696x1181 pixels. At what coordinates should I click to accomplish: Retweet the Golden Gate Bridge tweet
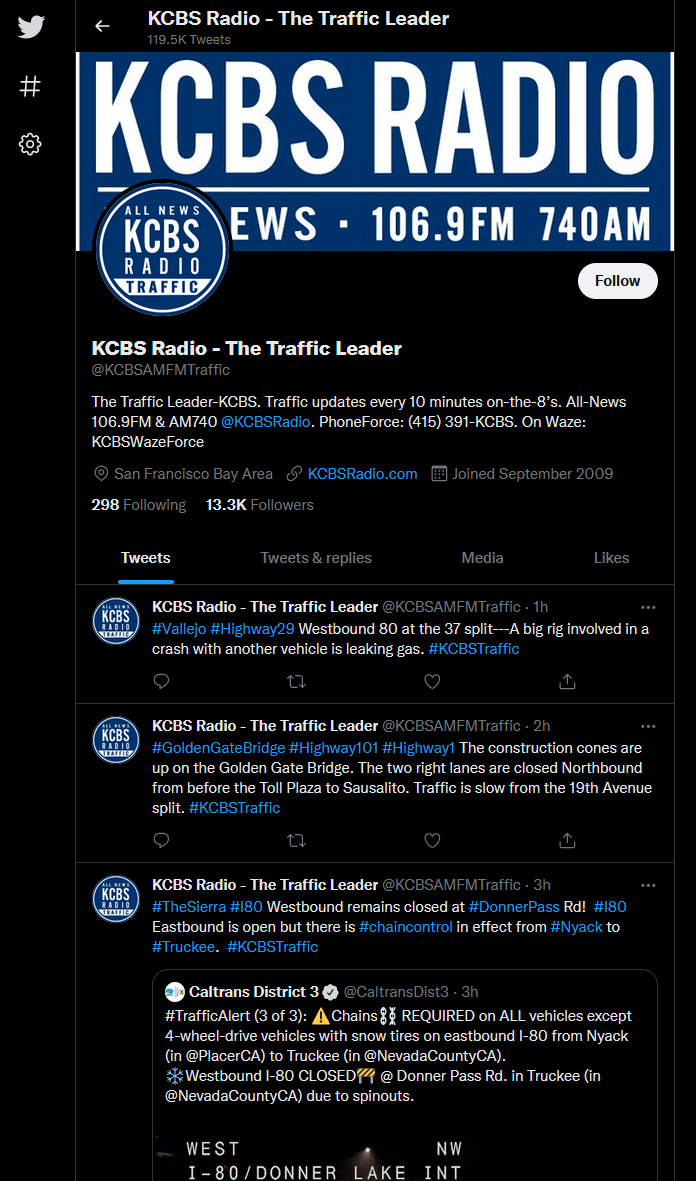pyautogui.click(x=297, y=840)
